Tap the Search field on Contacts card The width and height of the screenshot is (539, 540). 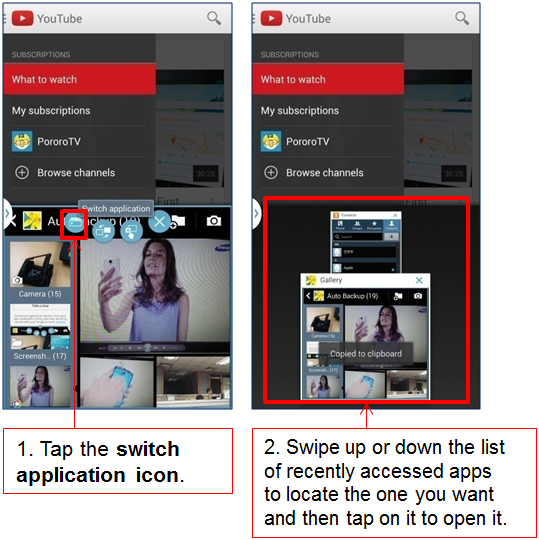(358, 237)
